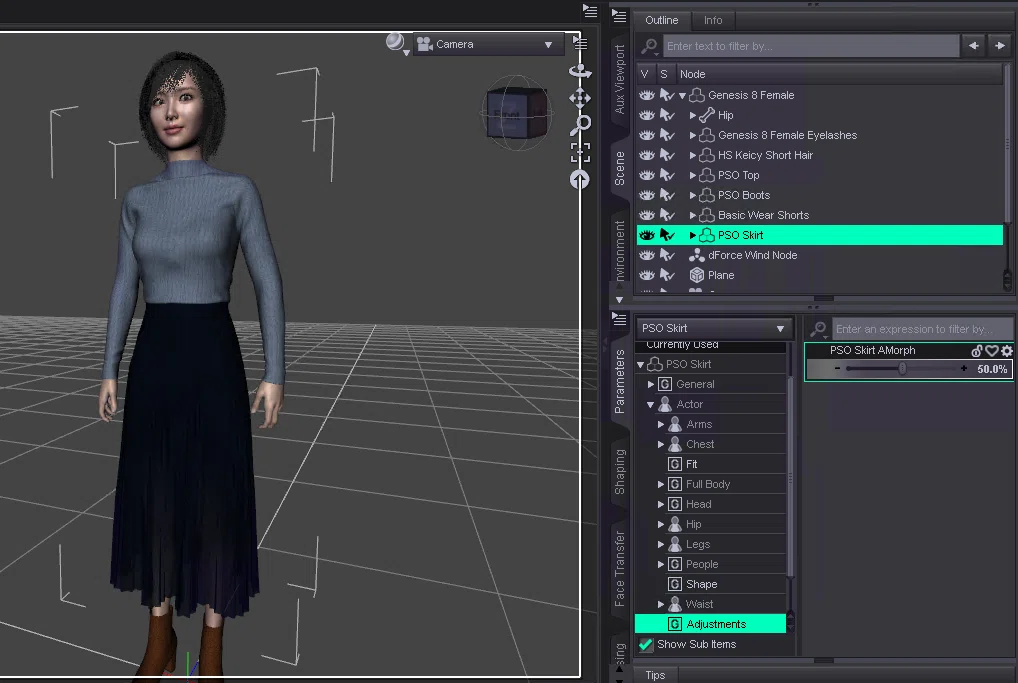1018x683 pixels.
Task: Expand the General property group
Action: (x=651, y=384)
